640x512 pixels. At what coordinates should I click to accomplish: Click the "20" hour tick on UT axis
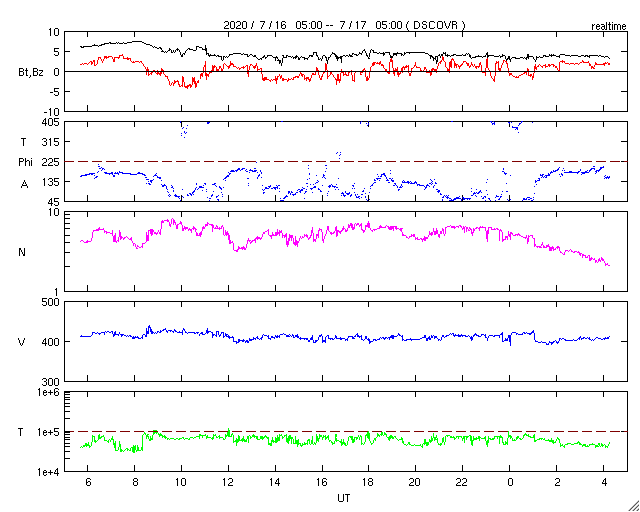pos(416,482)
